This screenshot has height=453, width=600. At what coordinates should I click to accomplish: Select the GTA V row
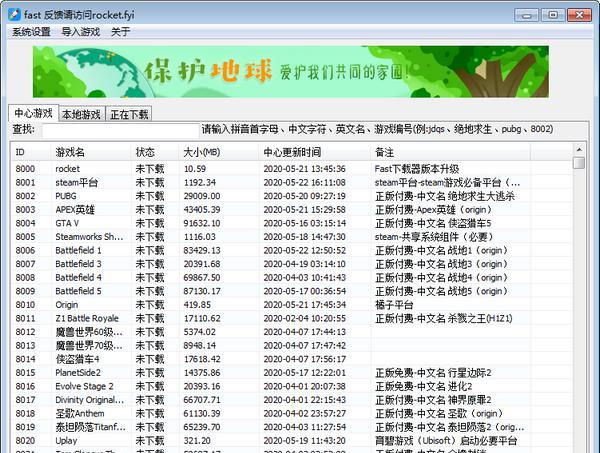pyautogui.click(x=292, y=223)
